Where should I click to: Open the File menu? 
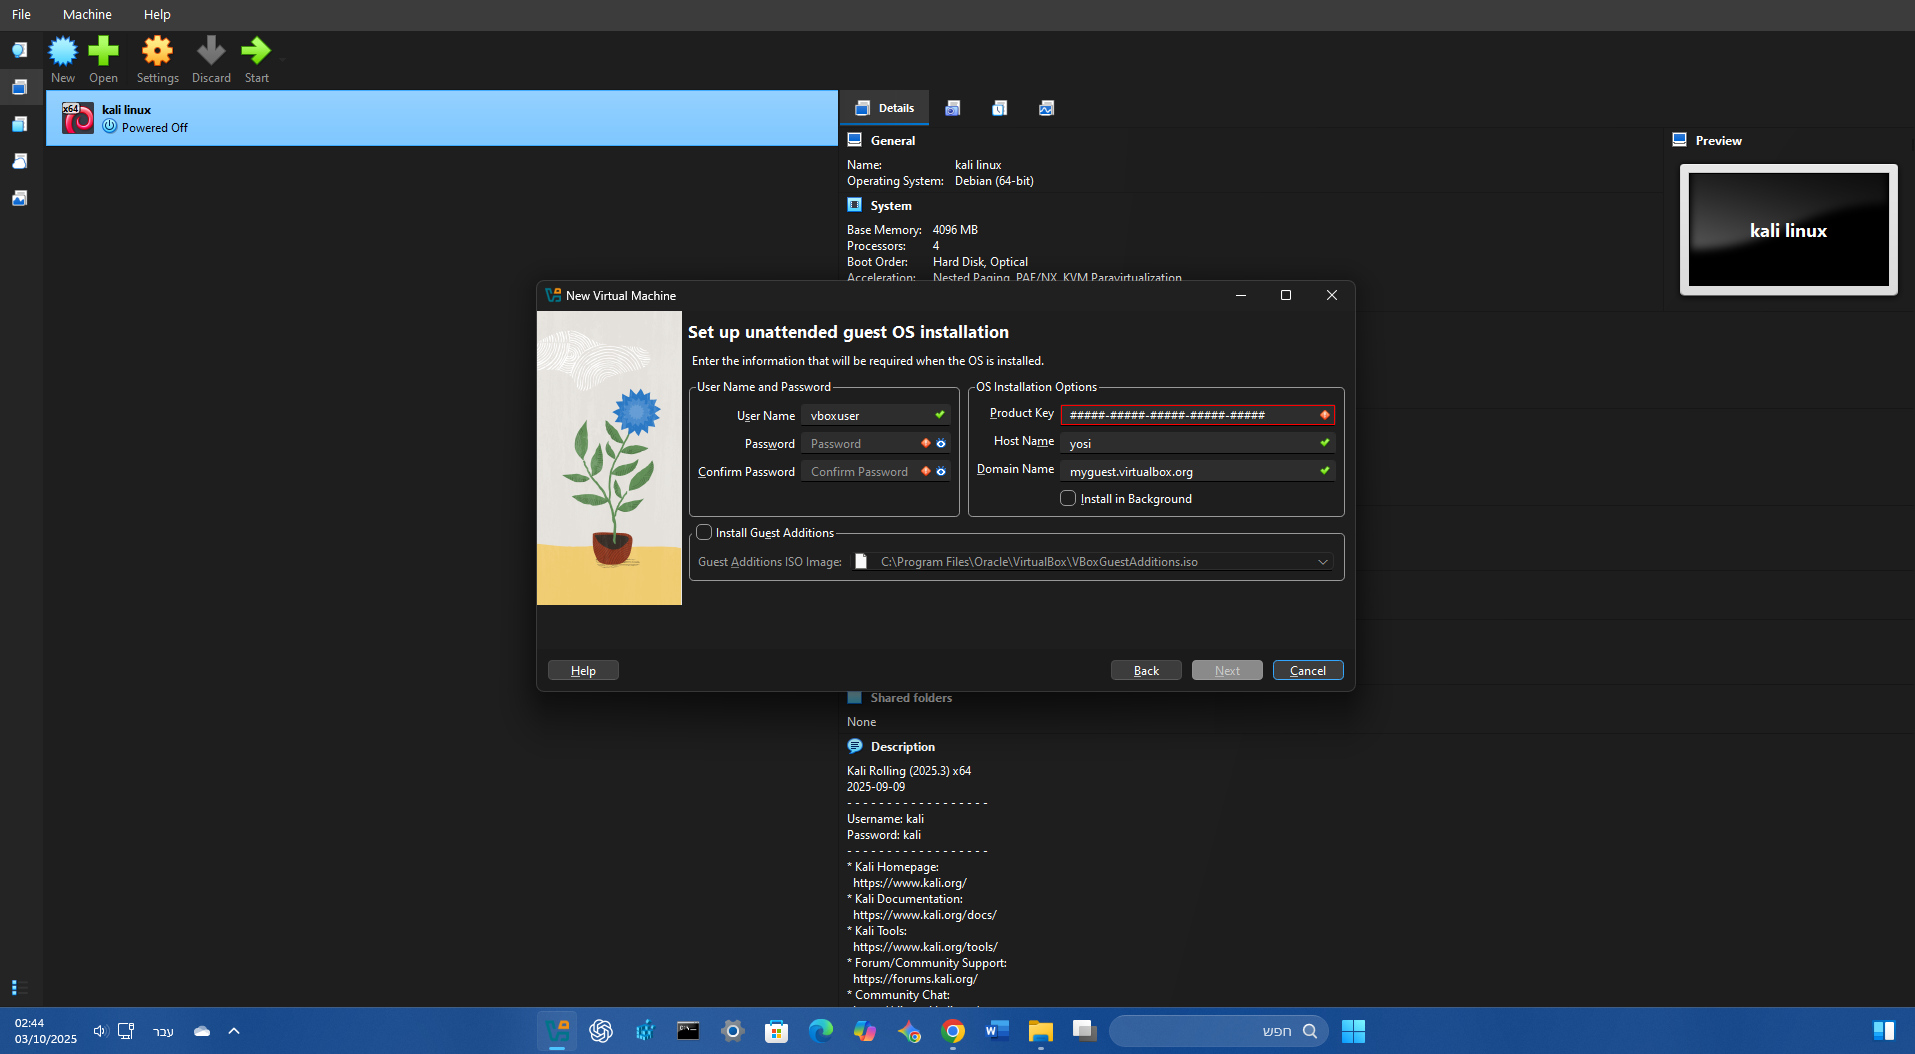(x=21, y=15)
